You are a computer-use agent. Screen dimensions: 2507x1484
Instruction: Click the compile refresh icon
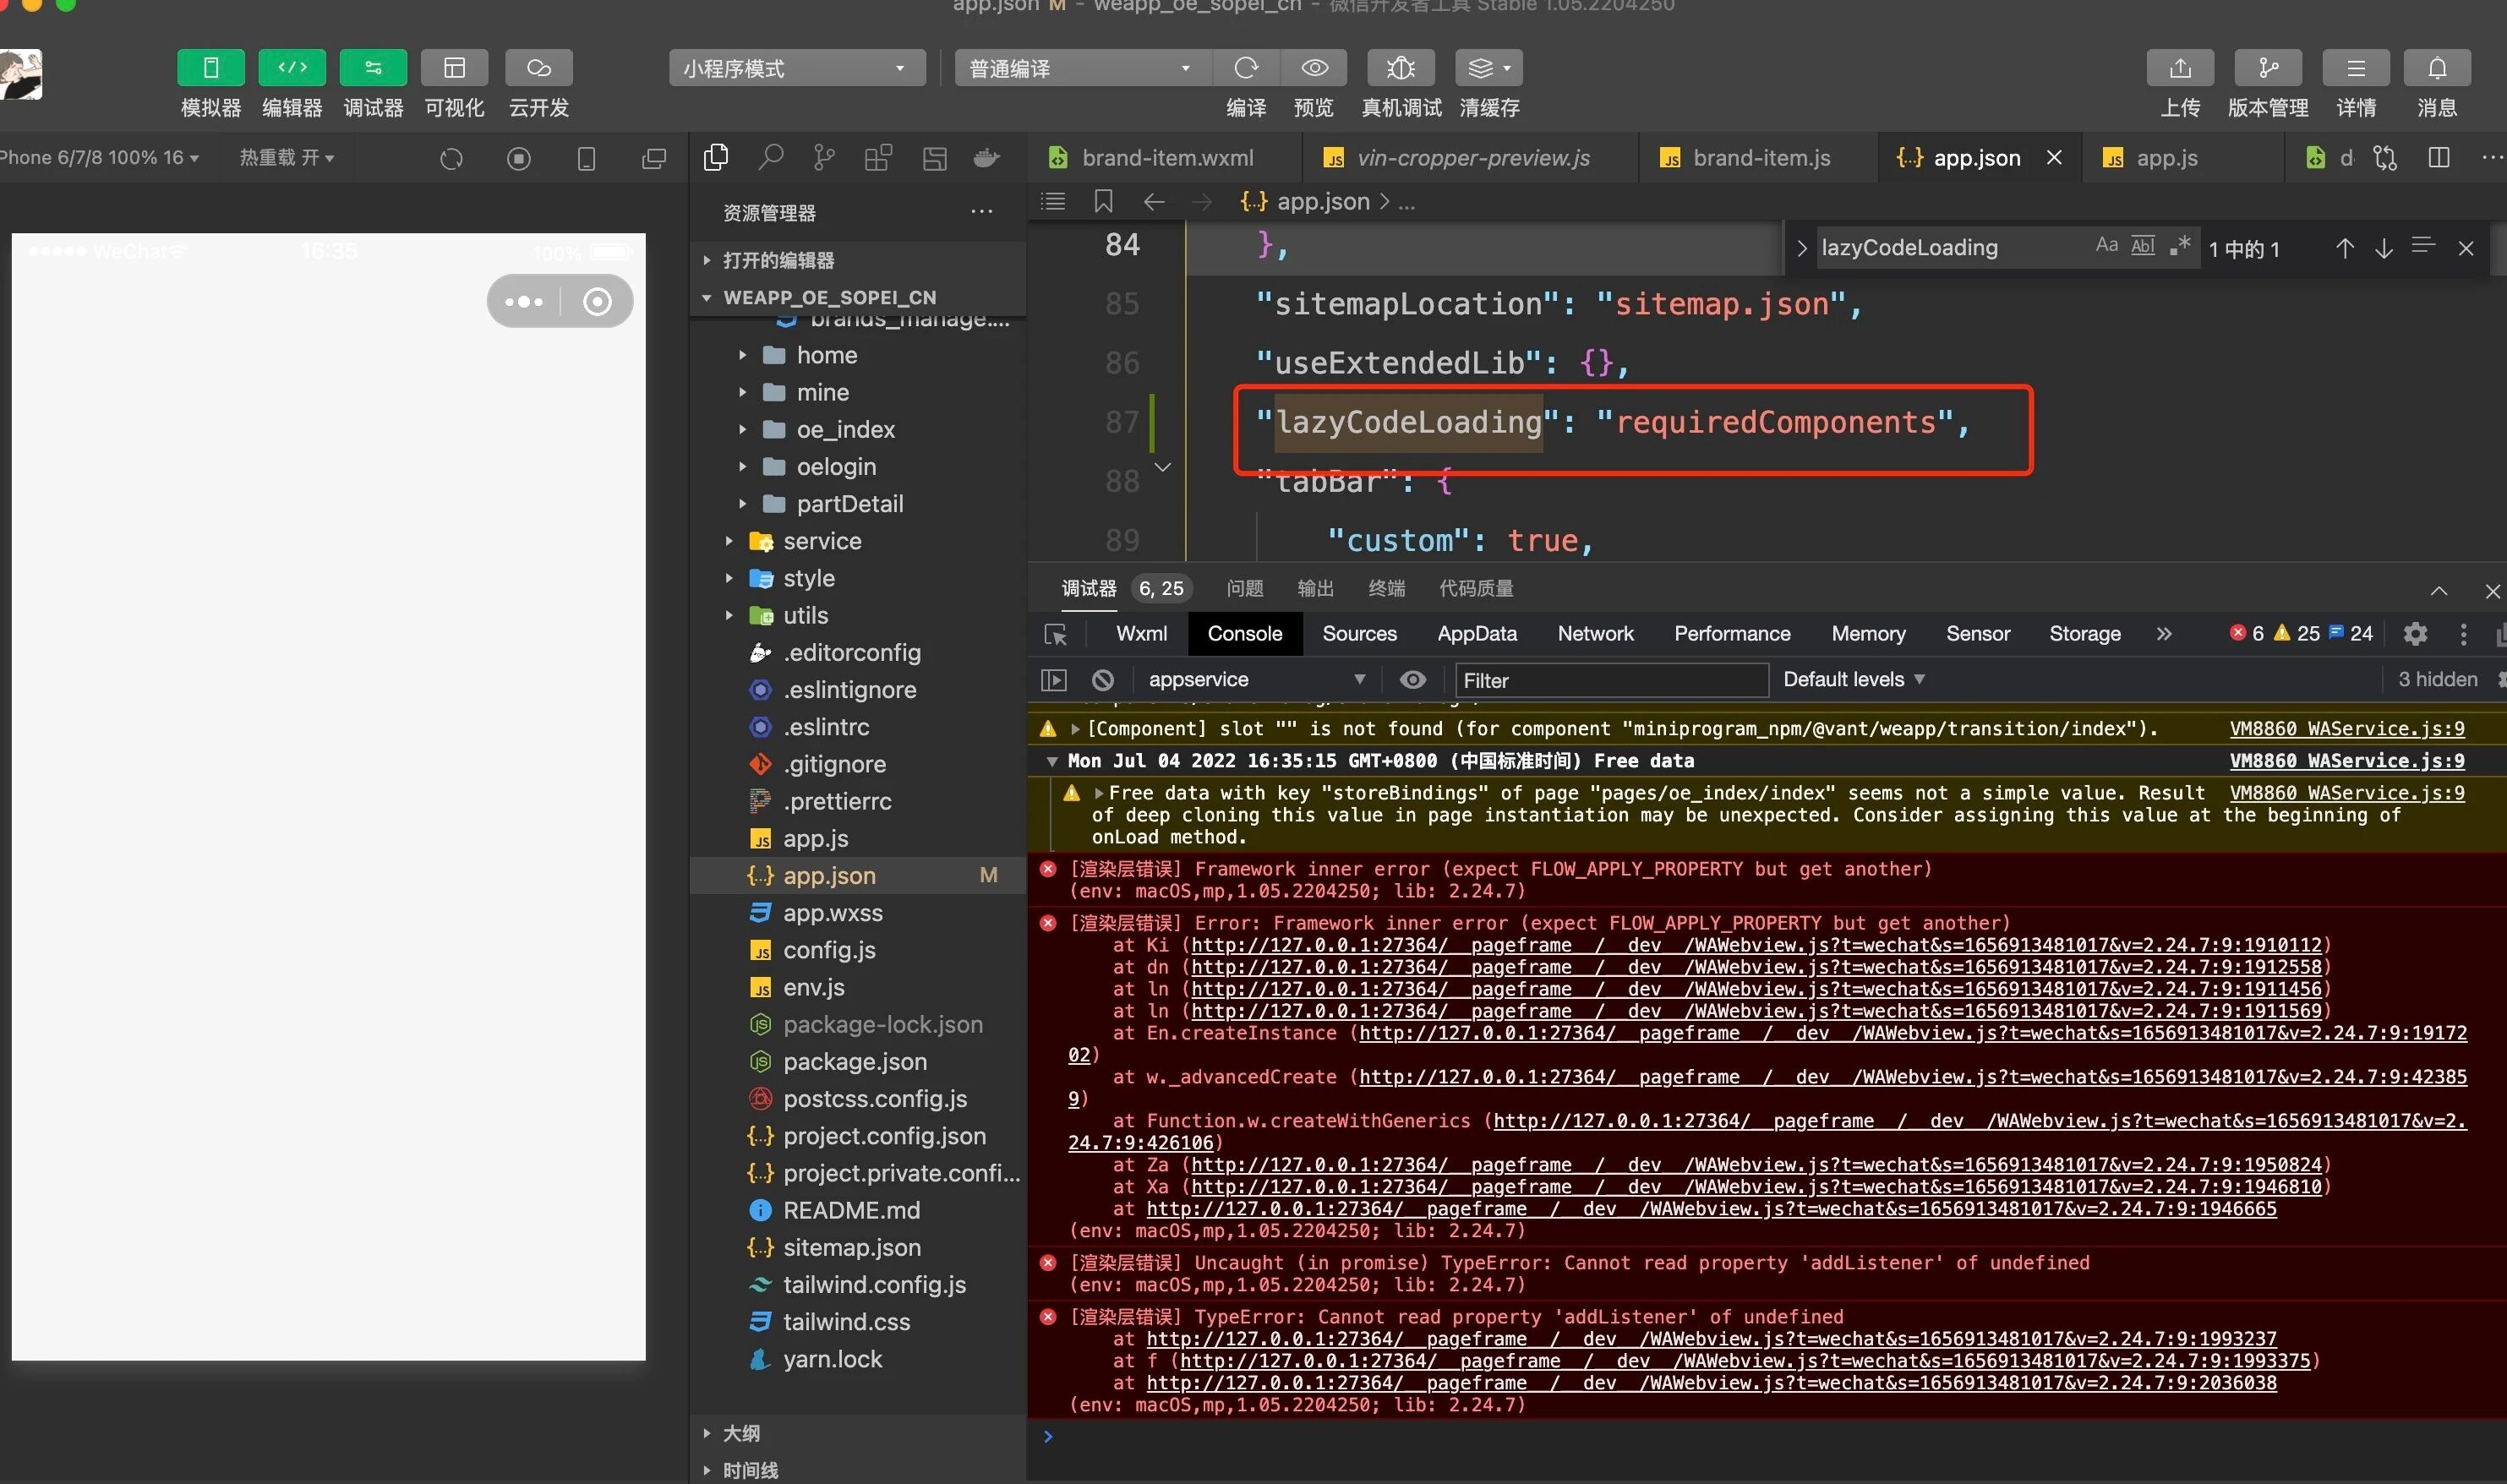click(x=1245, y=68)
